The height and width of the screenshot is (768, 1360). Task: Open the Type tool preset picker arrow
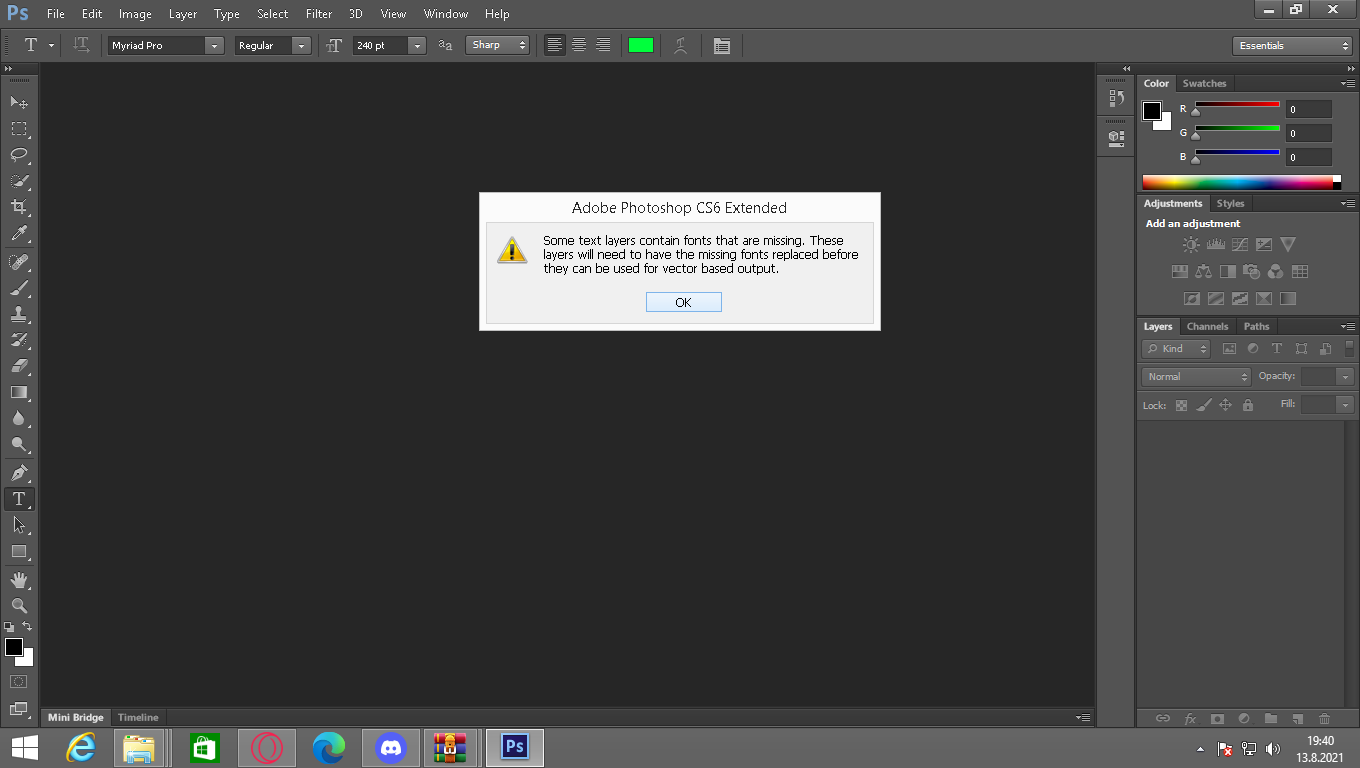[51, 45]
